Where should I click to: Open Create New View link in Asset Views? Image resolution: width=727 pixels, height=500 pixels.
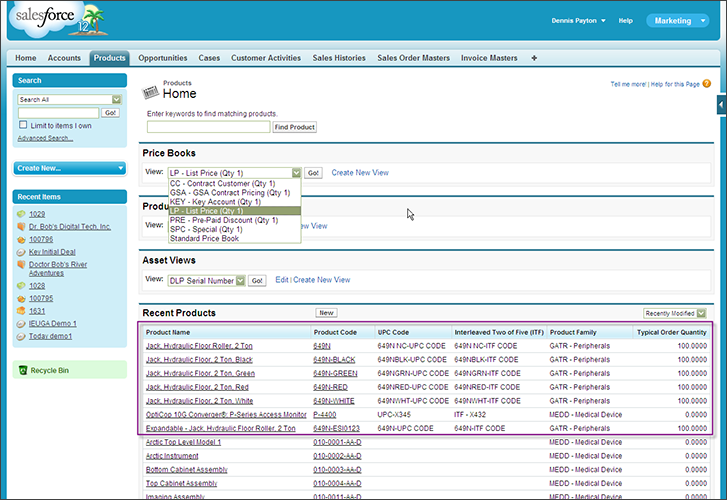pyautogui.click(x=322, y=280)
